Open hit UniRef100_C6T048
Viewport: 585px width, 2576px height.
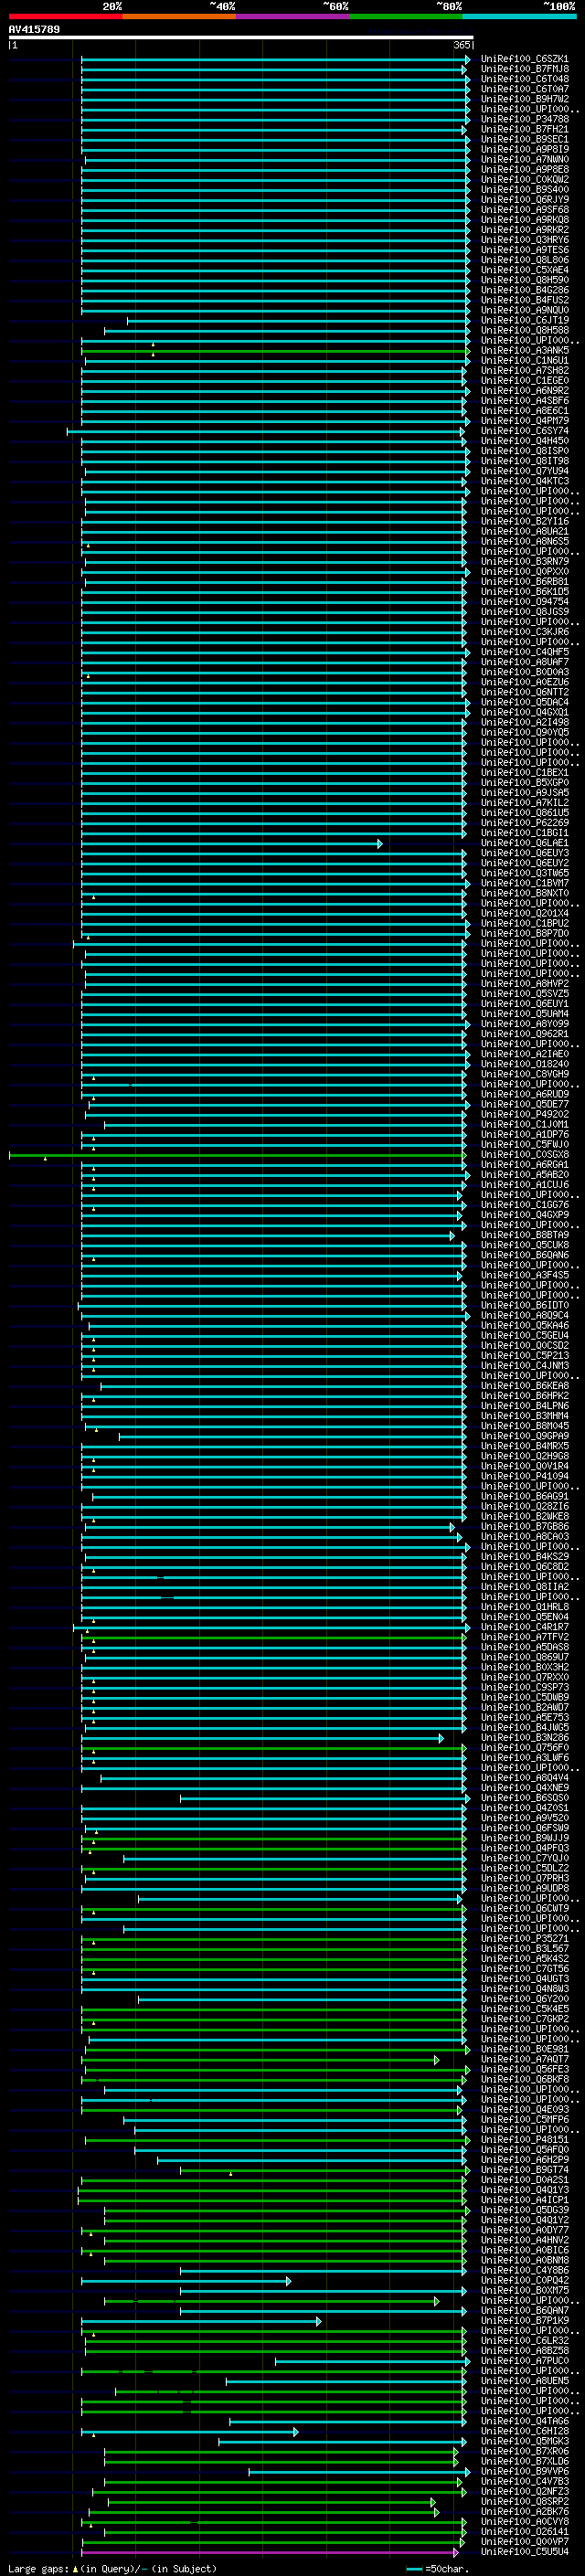[x=524, y=79]
